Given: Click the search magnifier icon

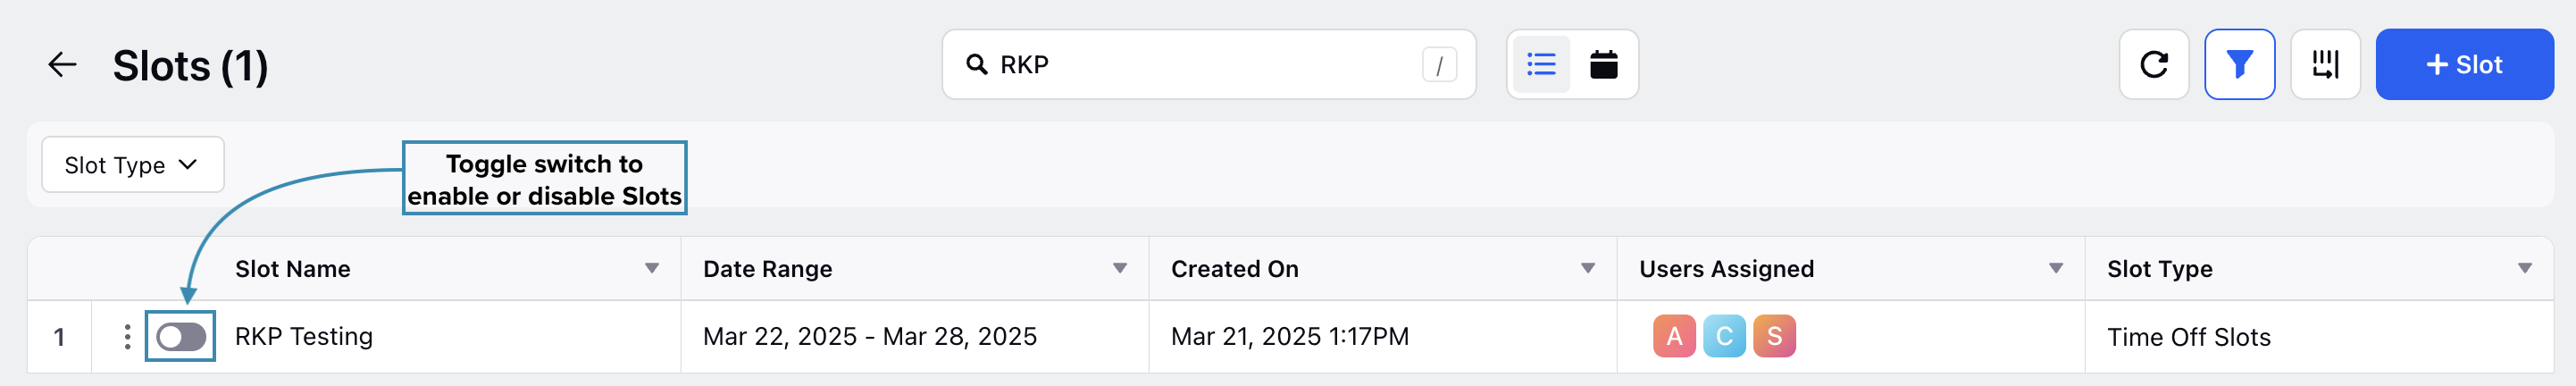Looking at the screenshot, I should pyautogui.click(x=977, y=65).
